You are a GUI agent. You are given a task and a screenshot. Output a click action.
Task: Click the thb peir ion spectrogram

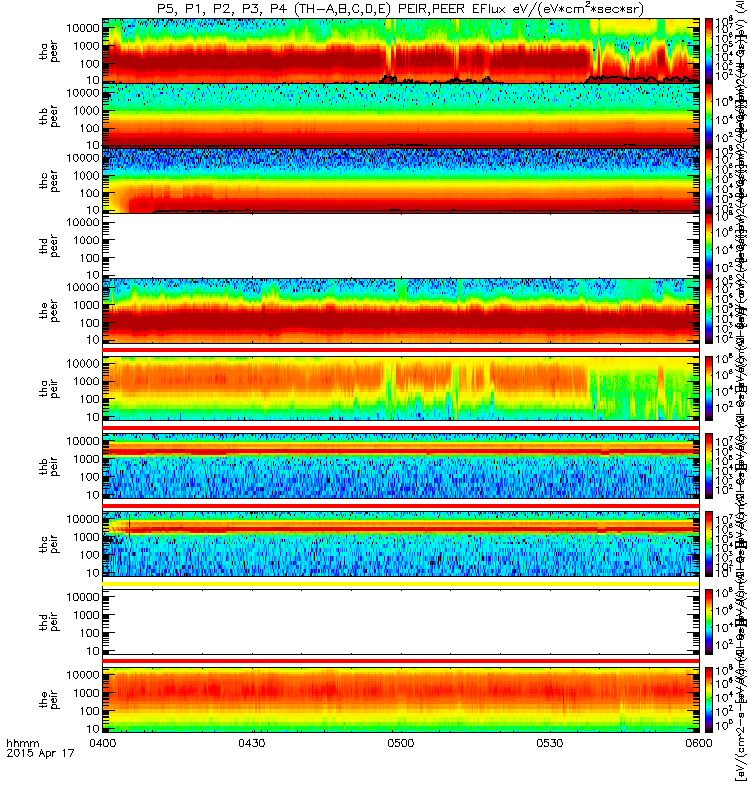pyautogui.click(x=401, y=466)
